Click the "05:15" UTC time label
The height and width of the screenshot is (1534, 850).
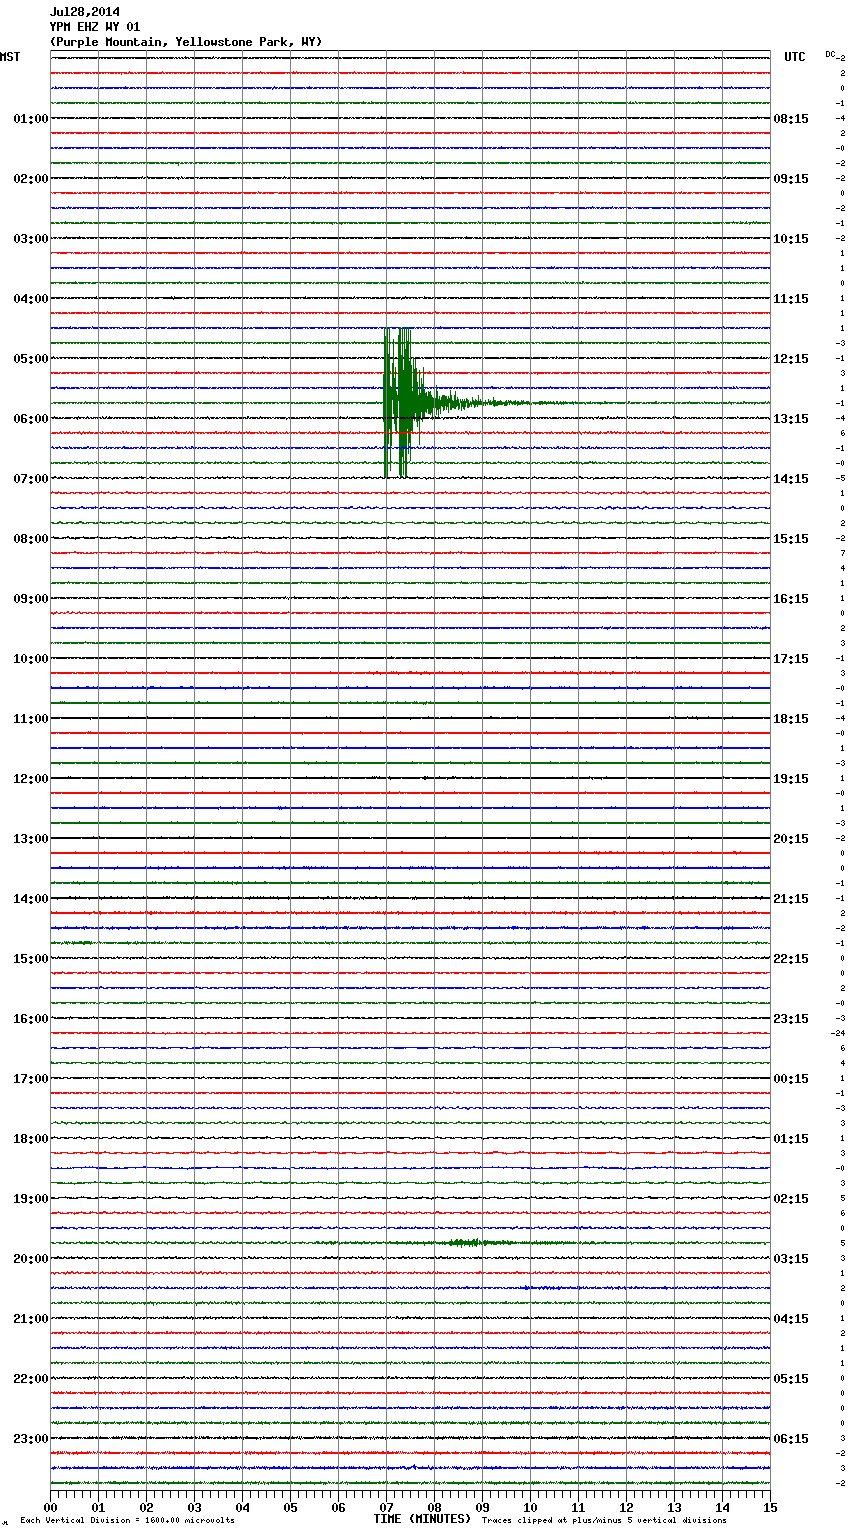791,1379
